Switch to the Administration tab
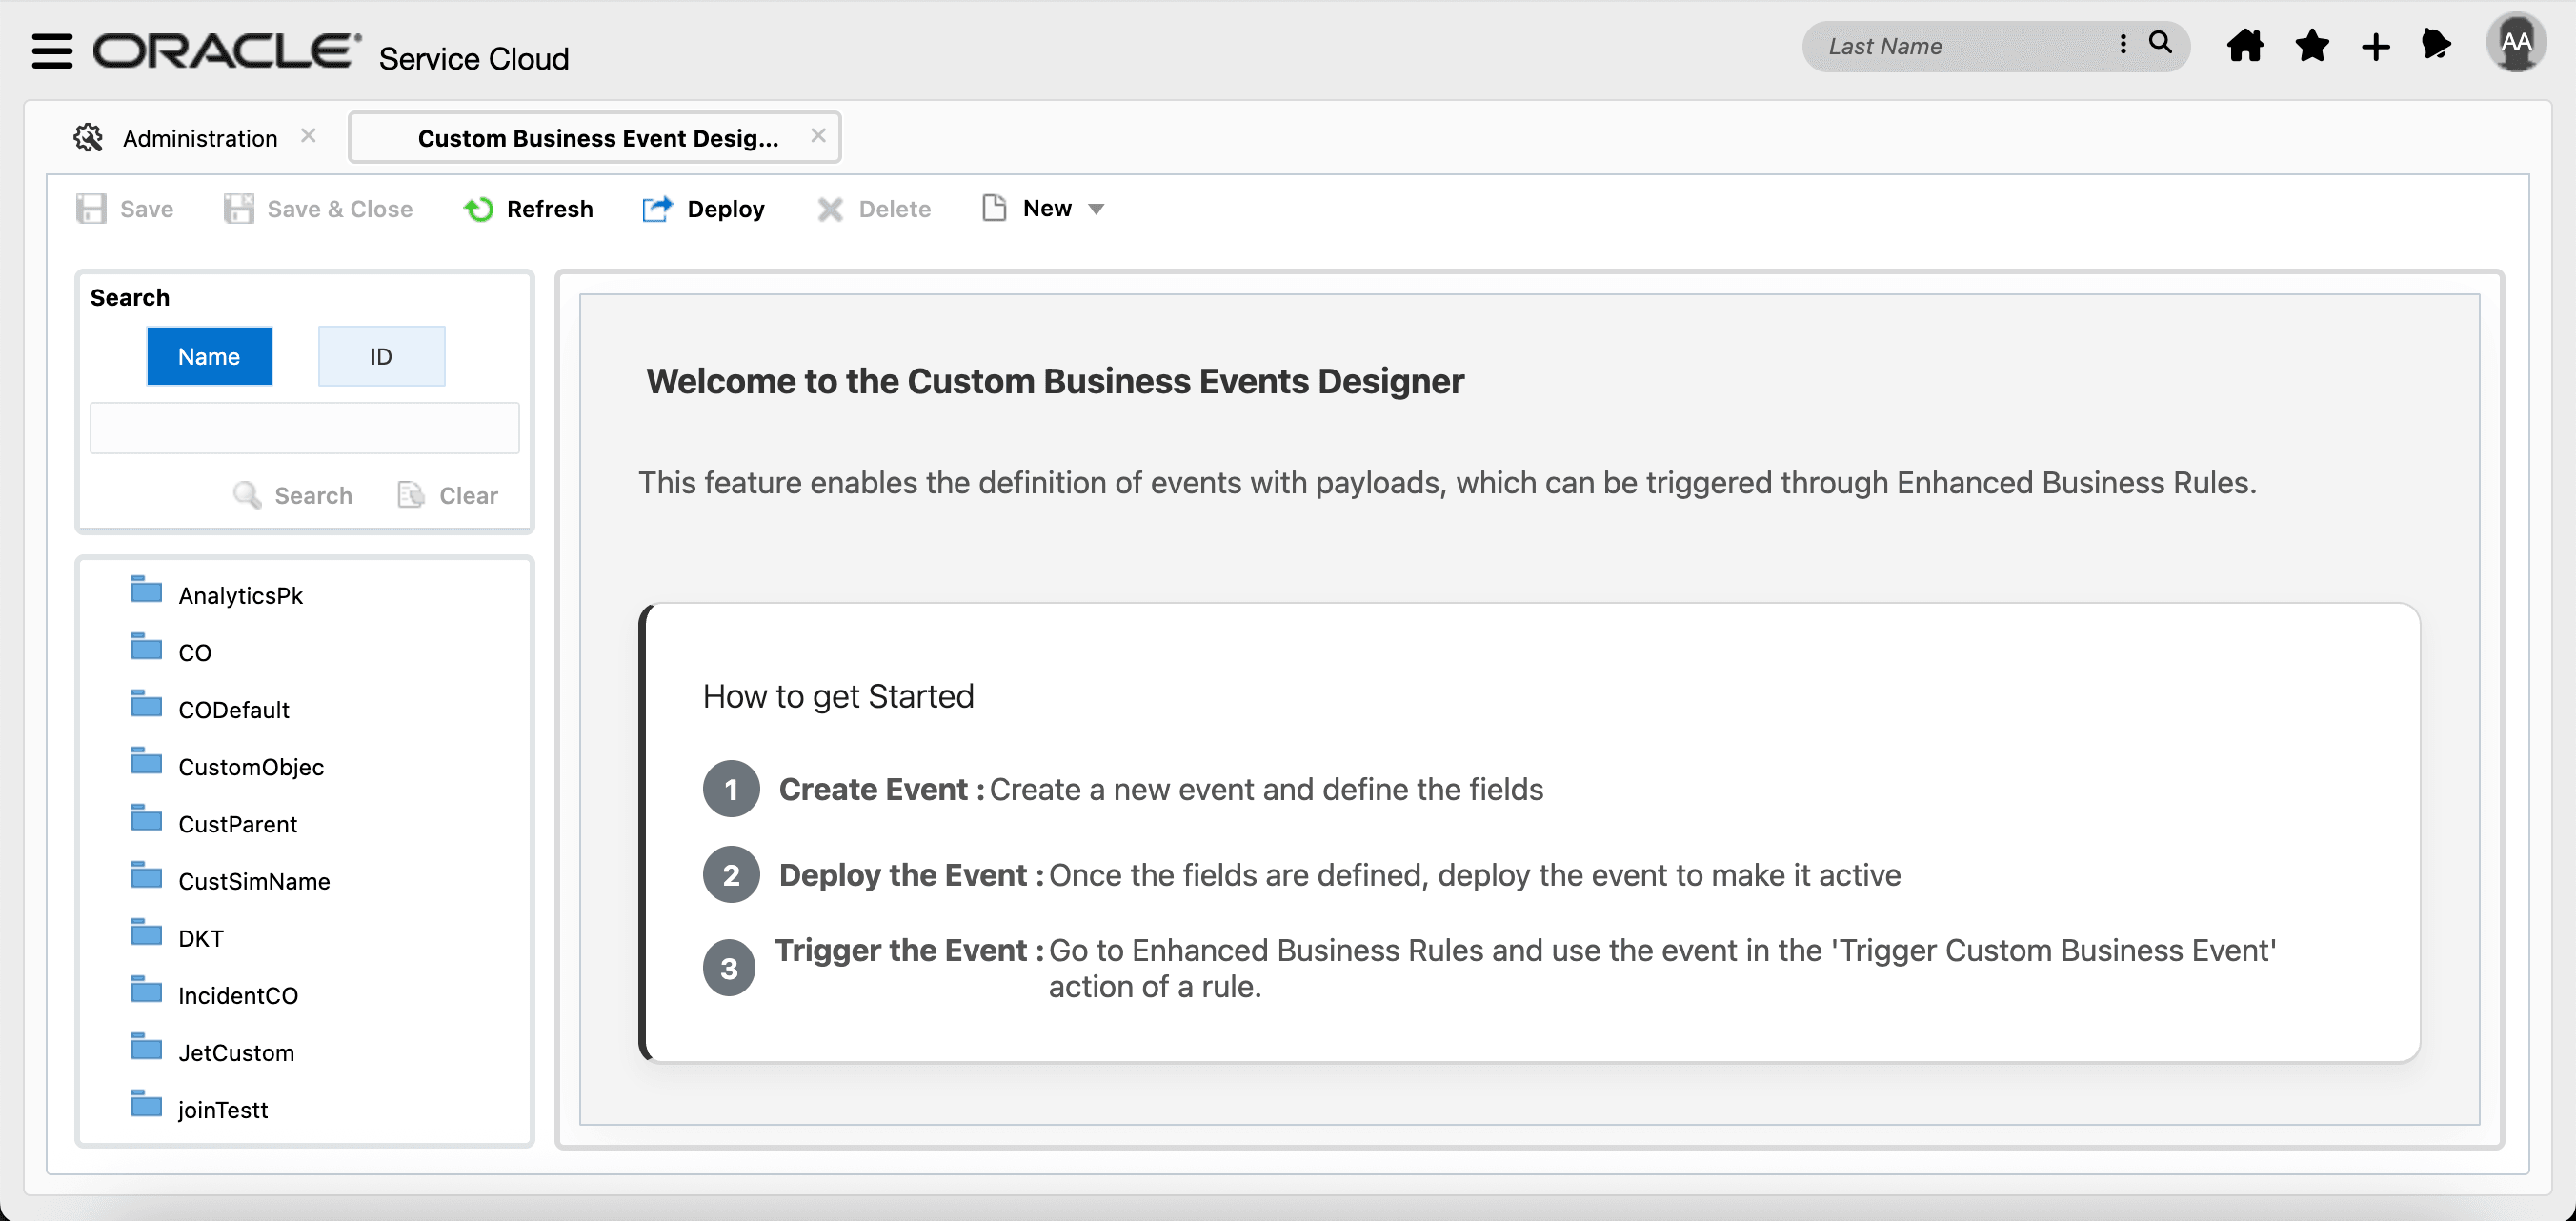This screenshot has width=2576, height=1221. (x=199, y=138)
